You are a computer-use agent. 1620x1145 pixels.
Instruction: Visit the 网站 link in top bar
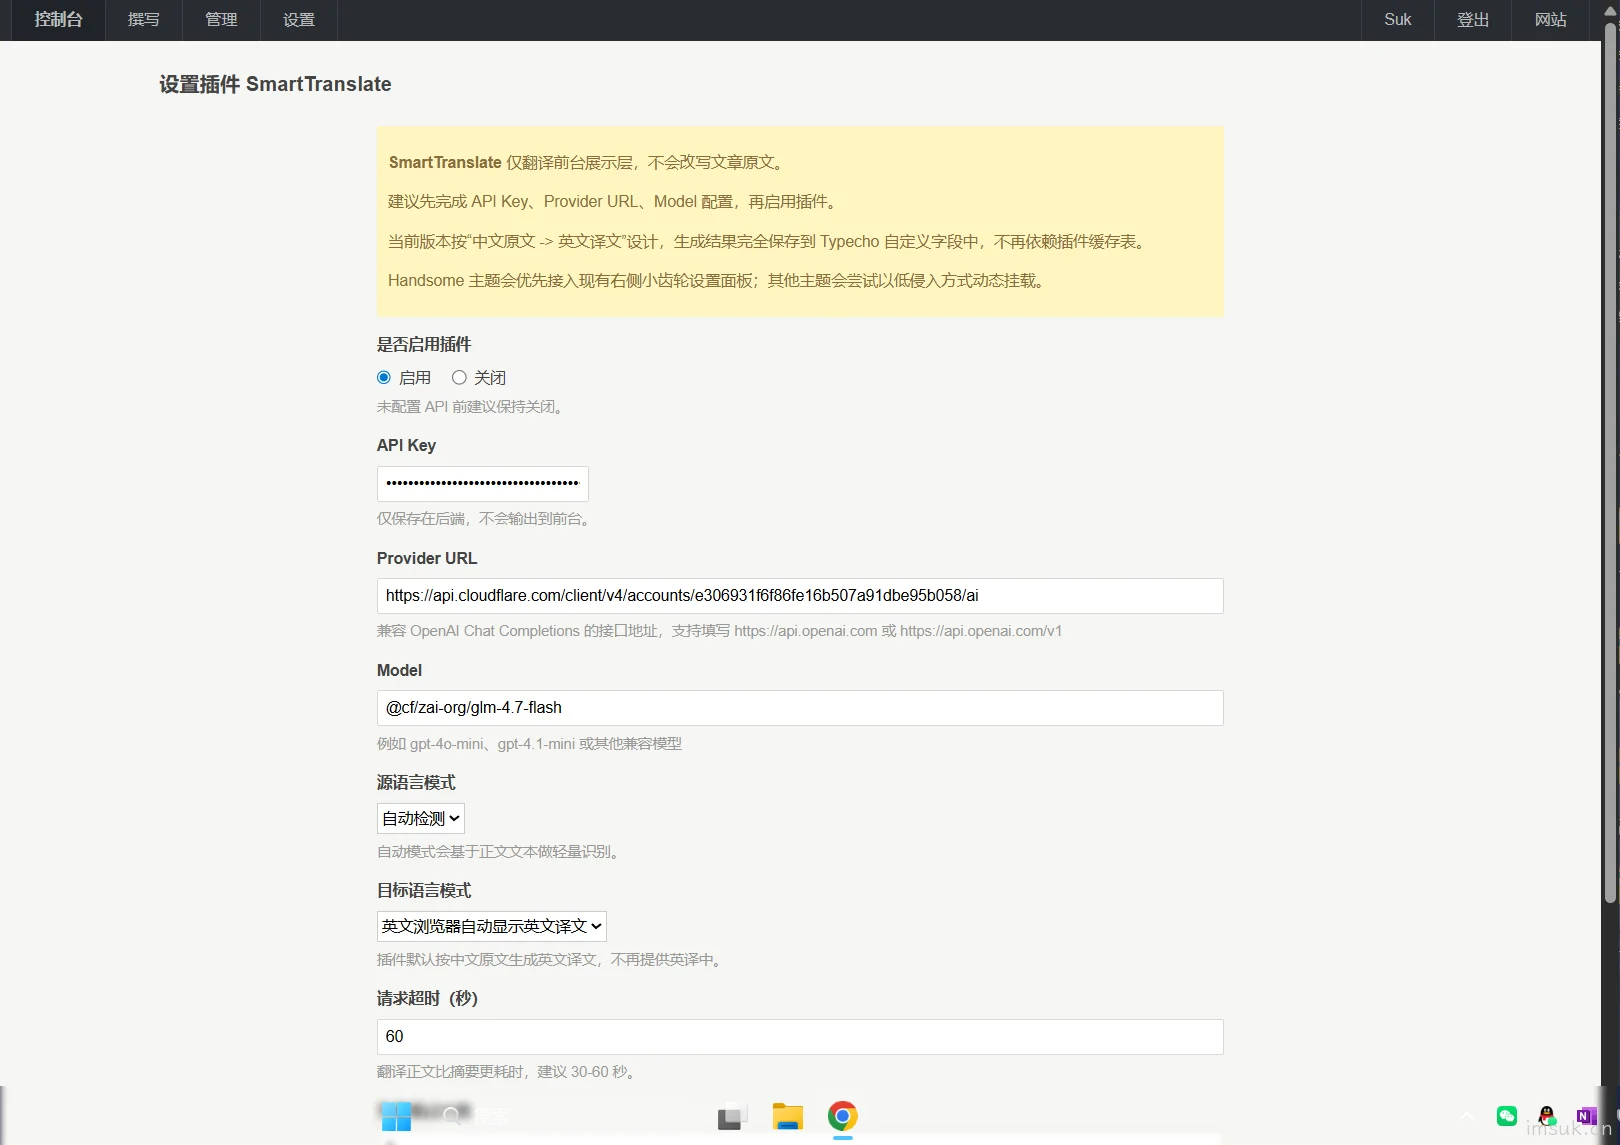(x=1551, y=20)
